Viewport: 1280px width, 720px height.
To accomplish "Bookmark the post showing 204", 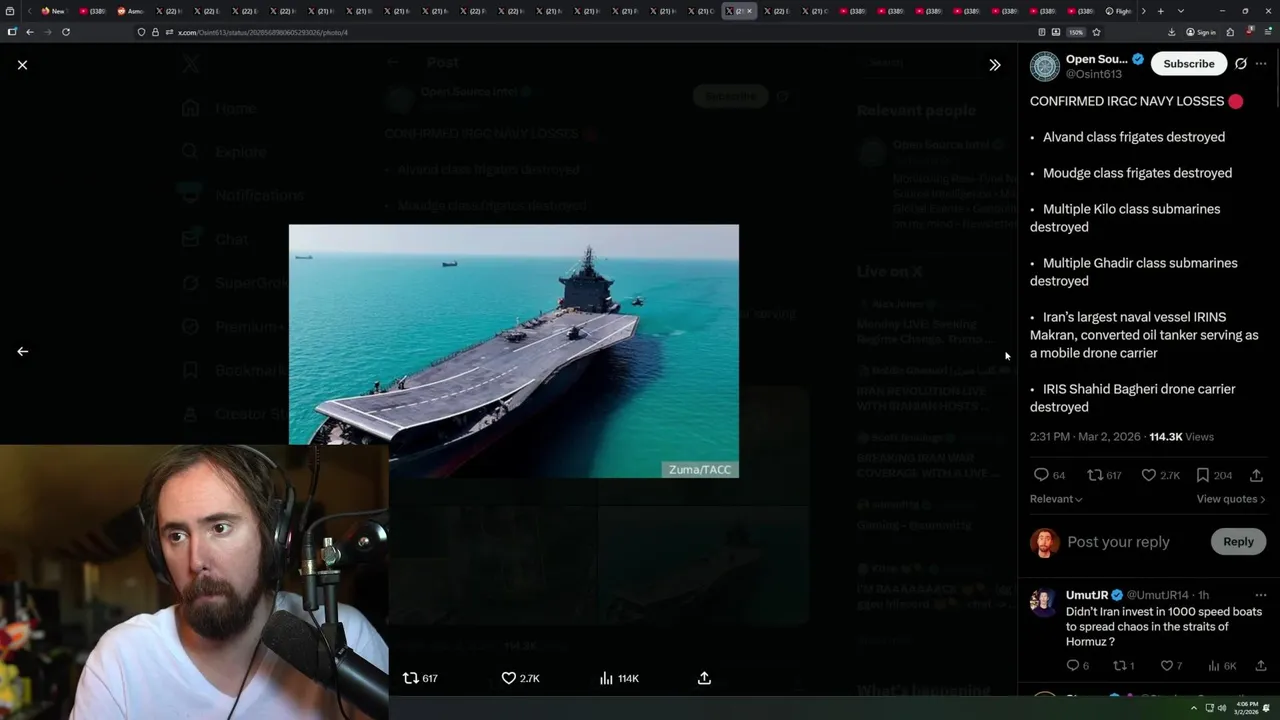I will (x=1214, y=475).
